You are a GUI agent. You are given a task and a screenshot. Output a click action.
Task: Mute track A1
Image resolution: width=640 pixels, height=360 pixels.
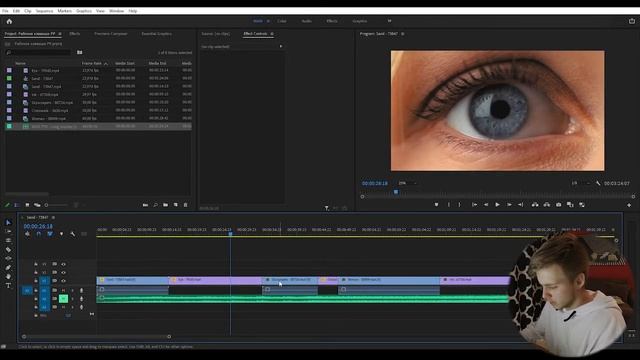(63, 290)
